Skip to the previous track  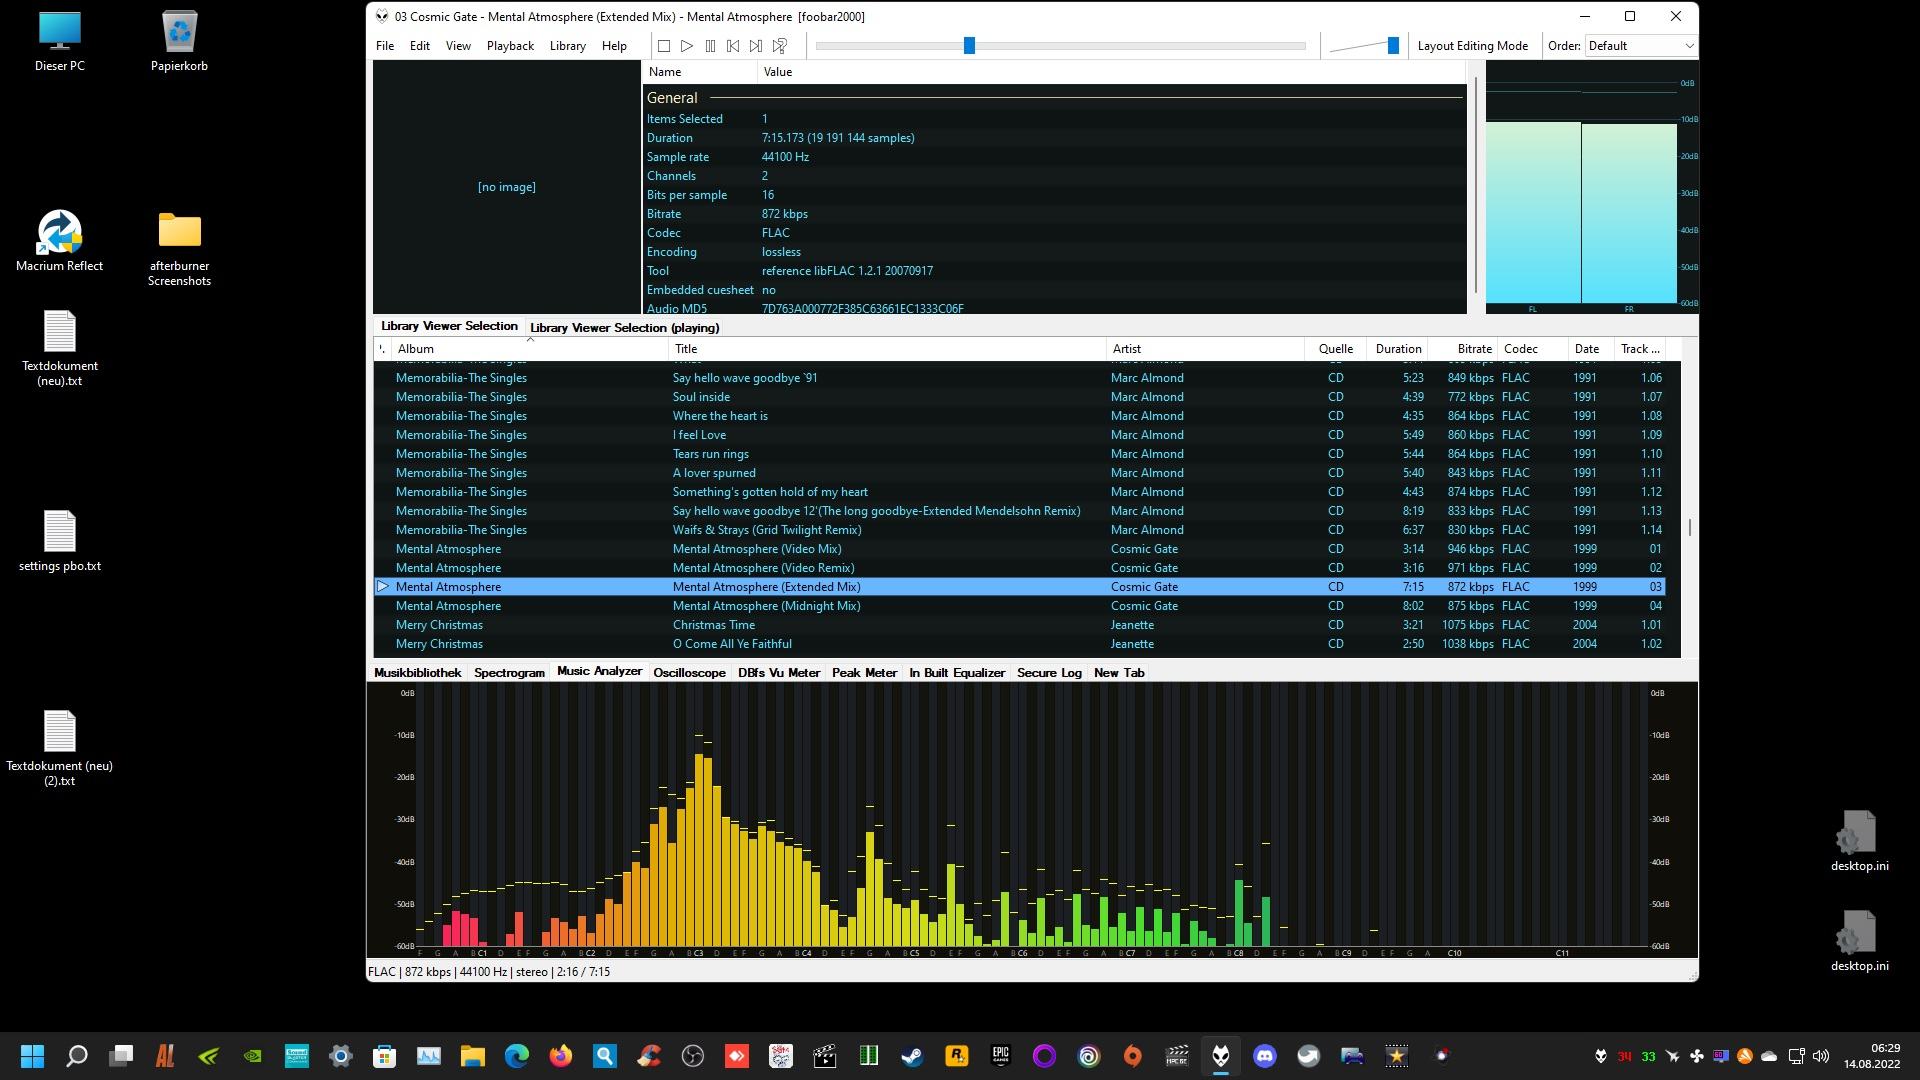(733, 46)
